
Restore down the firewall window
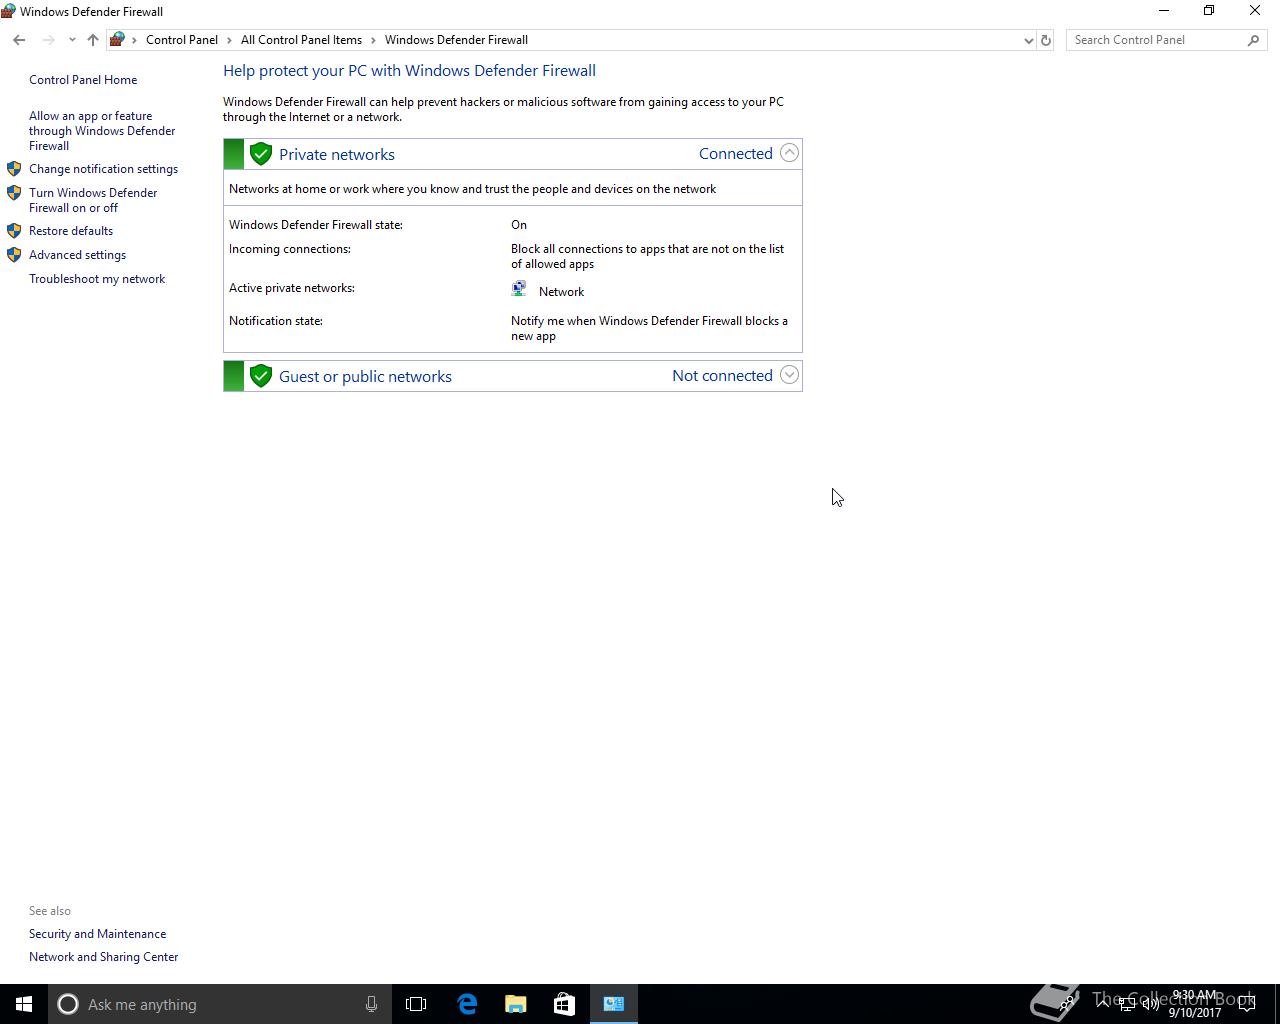(1209, 11)
